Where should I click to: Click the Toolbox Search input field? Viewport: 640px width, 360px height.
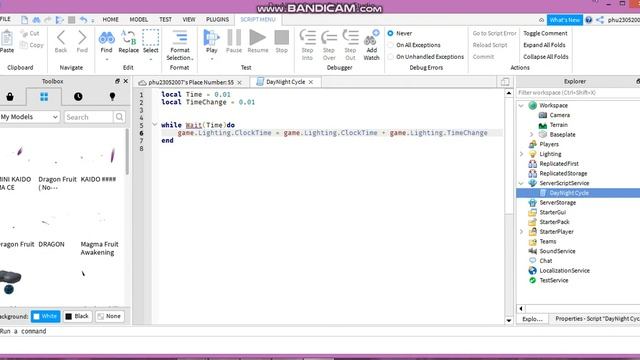pos(89,117)
